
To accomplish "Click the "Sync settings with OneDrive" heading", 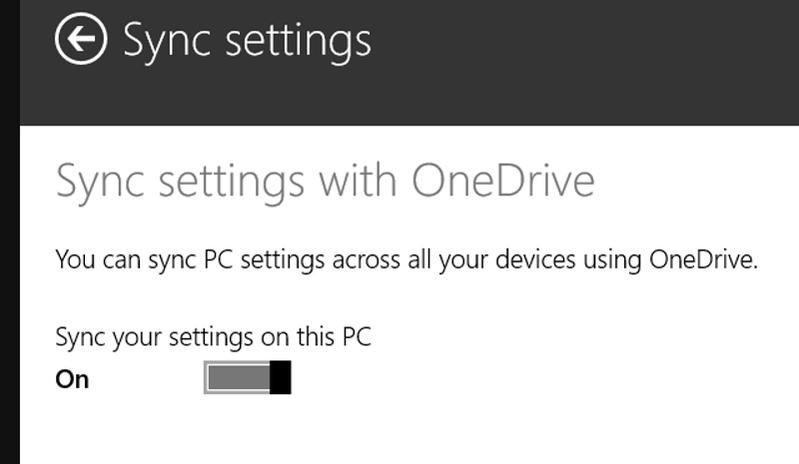I will [325, 183].
